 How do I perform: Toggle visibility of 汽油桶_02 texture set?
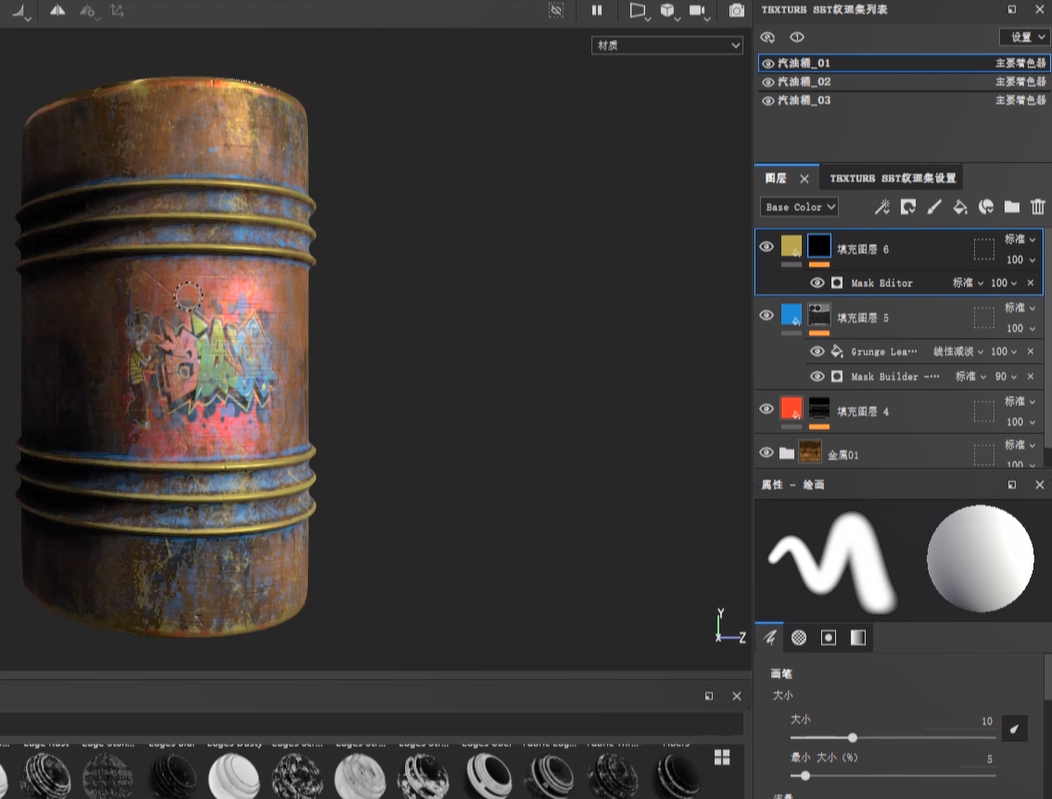point(768,82)
